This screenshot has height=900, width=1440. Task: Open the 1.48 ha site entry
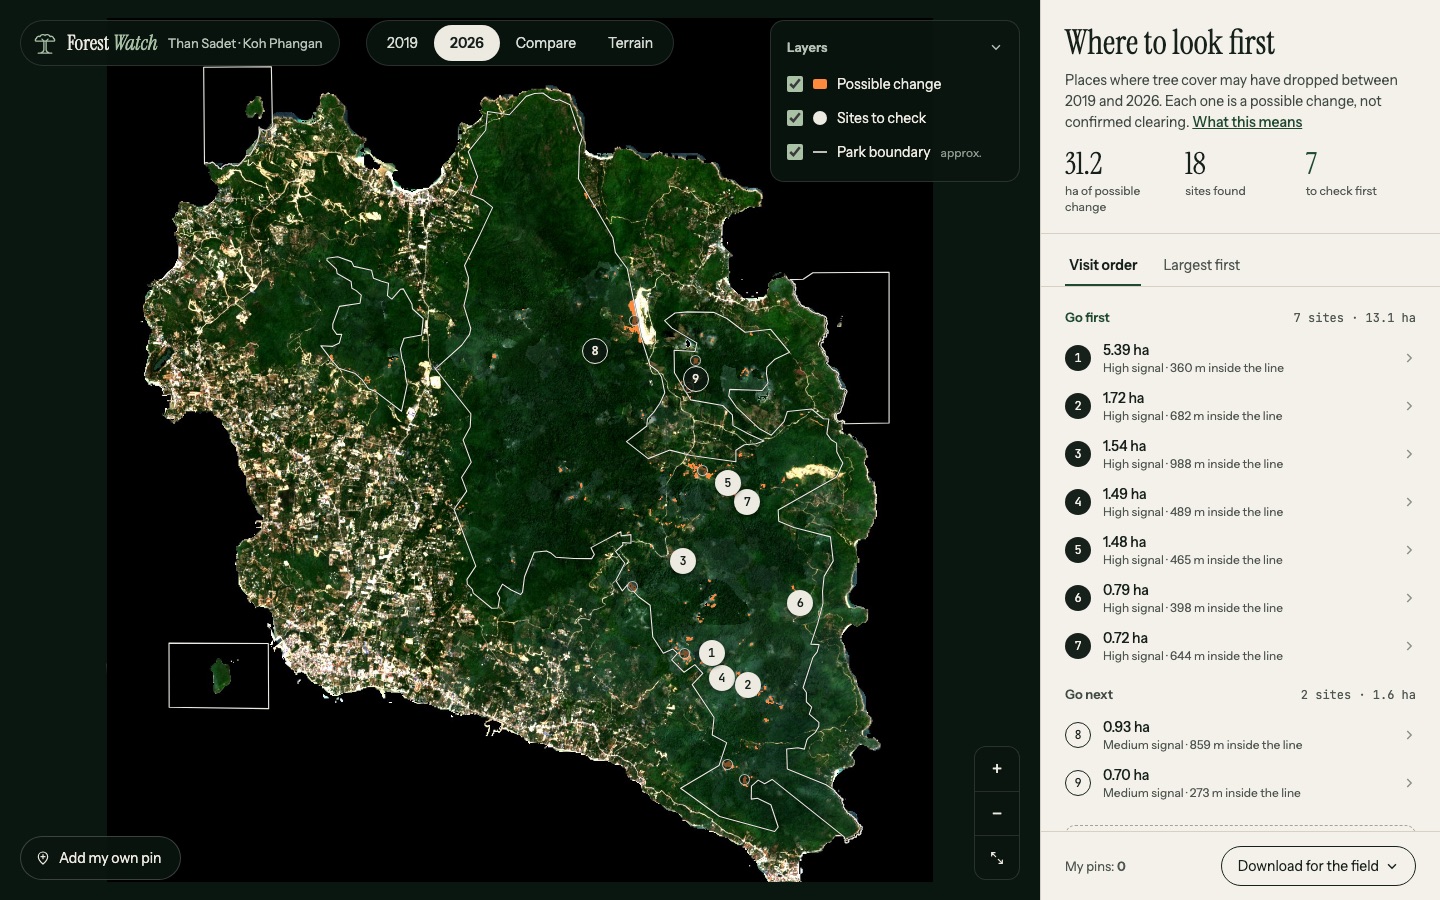pos(1240,550)
